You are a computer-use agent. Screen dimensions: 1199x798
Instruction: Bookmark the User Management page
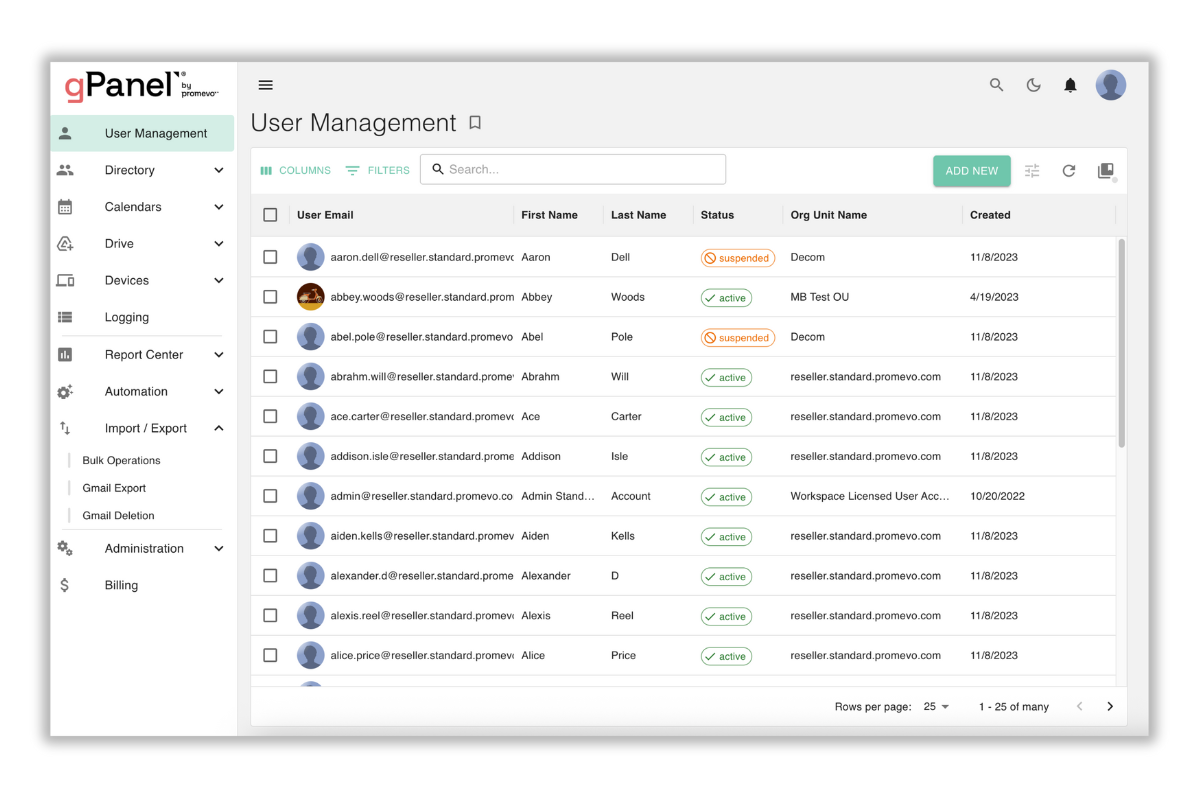(x=475, y=122)
